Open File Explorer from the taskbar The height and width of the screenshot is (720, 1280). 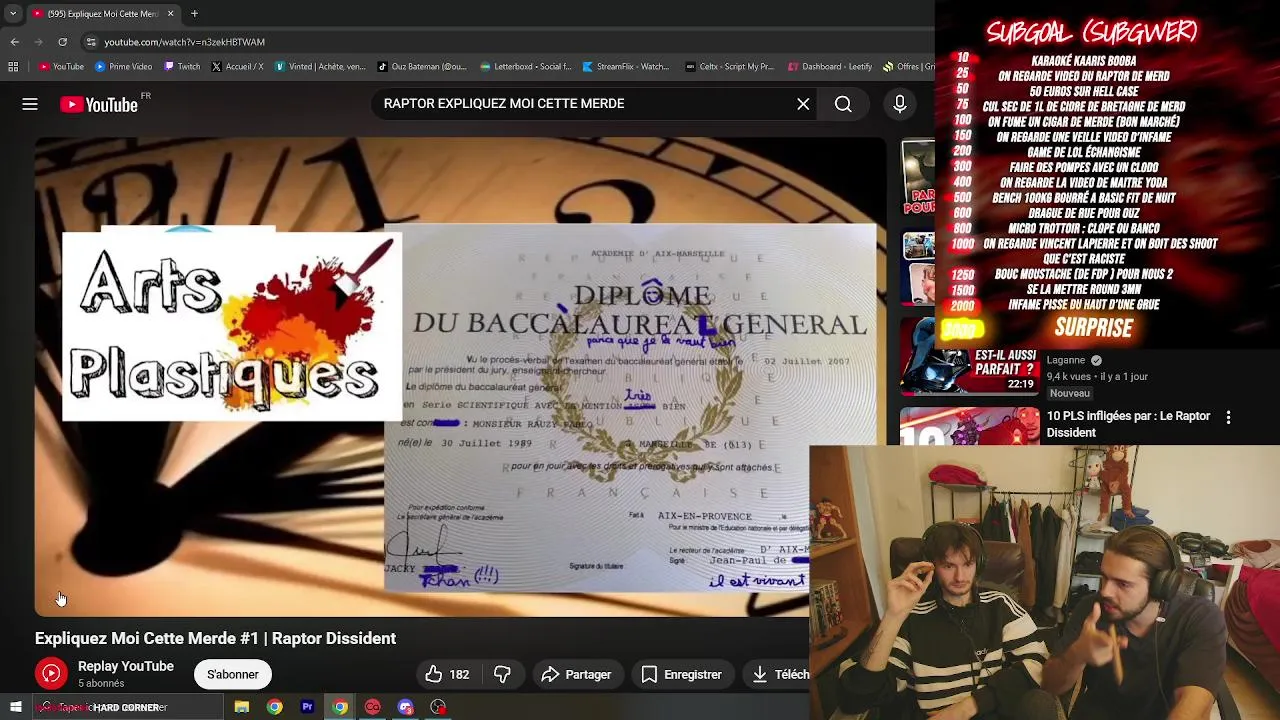point(241,707)
